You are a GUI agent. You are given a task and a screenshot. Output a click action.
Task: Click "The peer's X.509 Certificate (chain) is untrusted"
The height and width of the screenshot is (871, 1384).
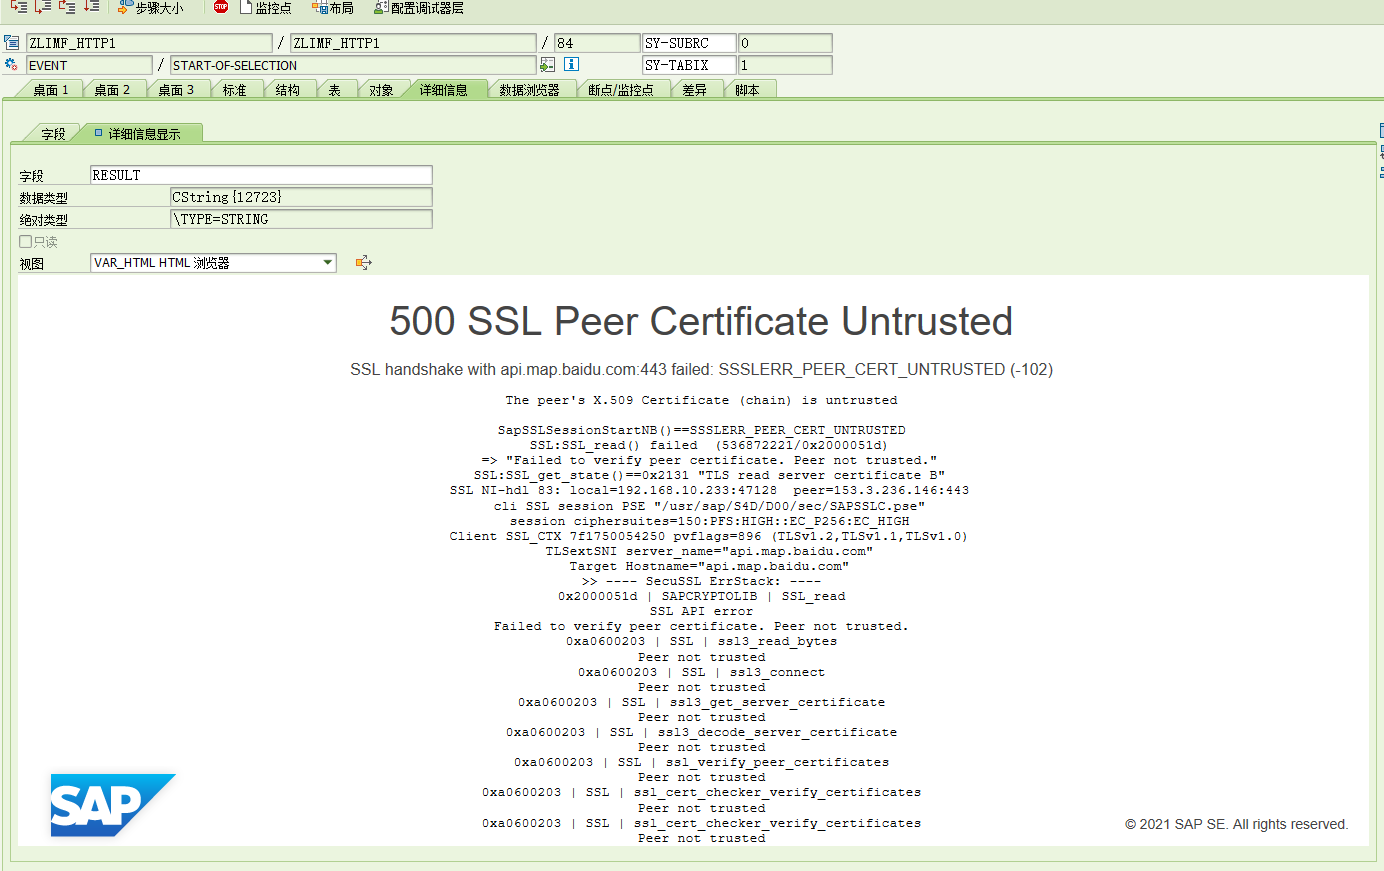[701, 400]
